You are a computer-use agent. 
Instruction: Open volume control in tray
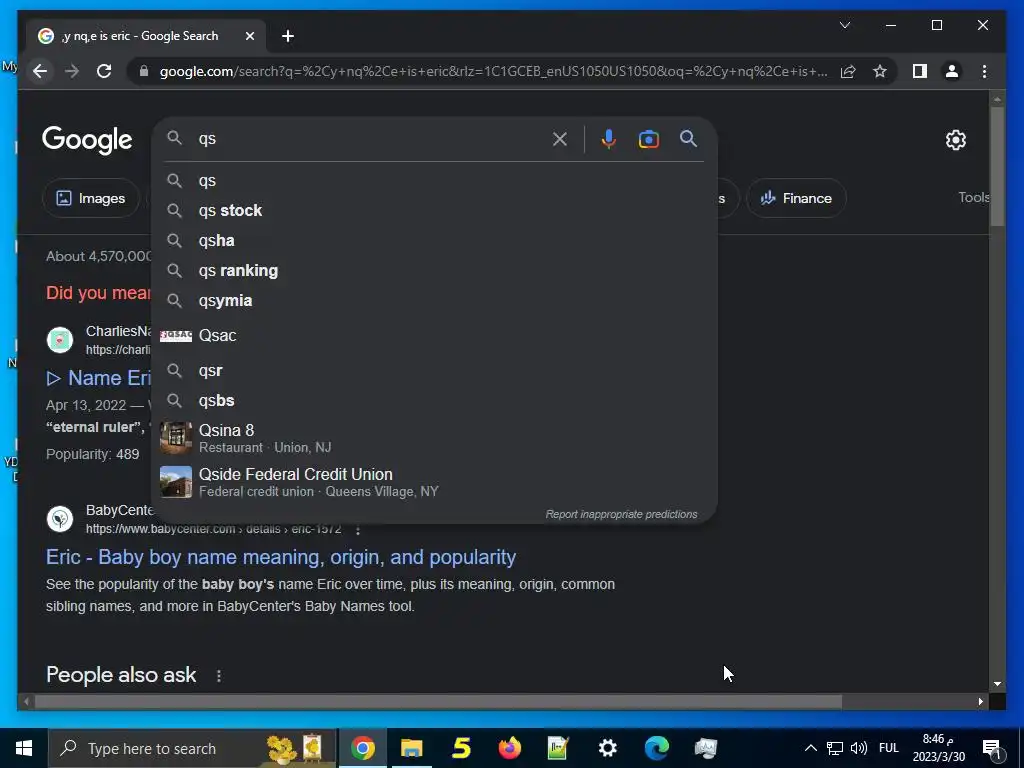coord(859,748)
